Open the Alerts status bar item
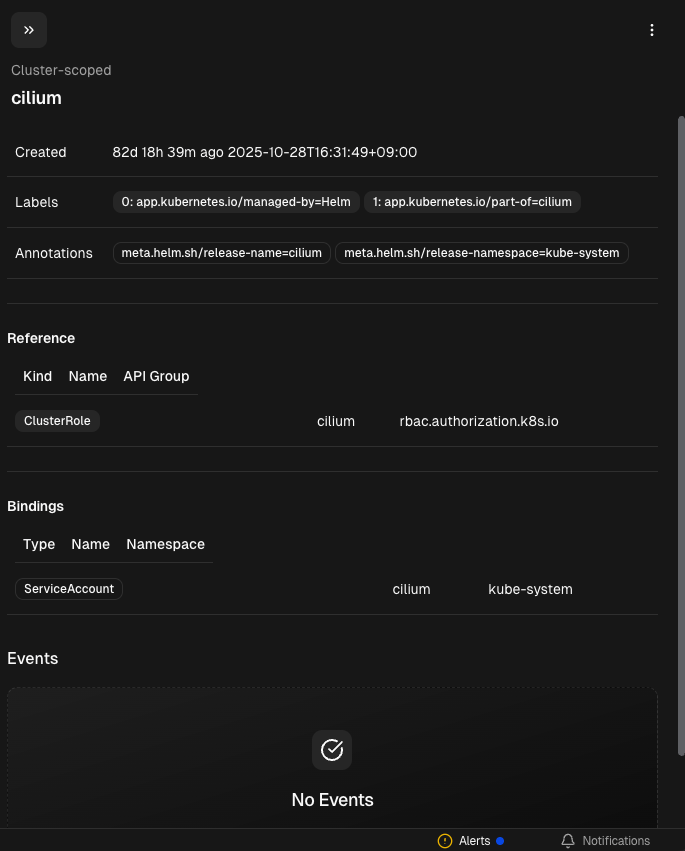Screen dimensions: 685x851 (474, 841)
